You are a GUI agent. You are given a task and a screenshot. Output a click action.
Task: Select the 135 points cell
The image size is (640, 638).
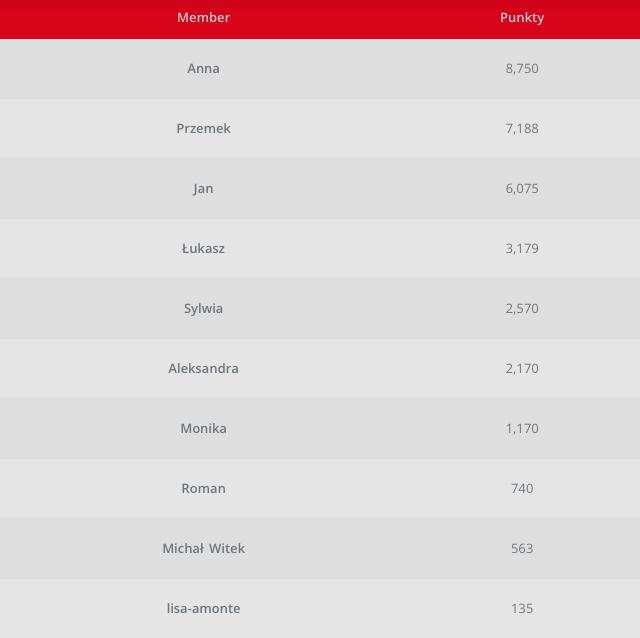click(522, 608)
